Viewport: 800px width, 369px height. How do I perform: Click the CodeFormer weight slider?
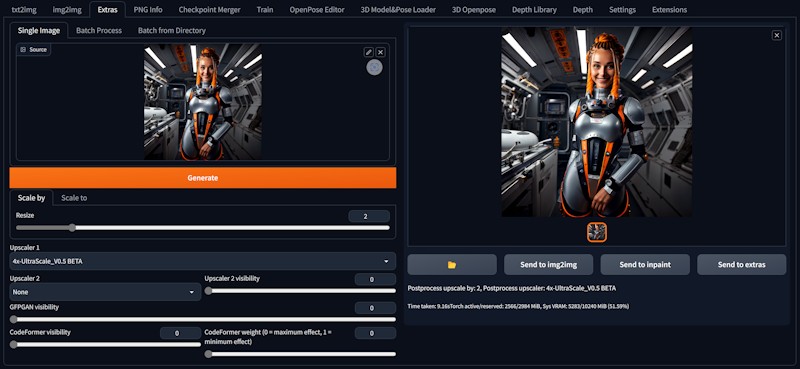coord(300,354)
